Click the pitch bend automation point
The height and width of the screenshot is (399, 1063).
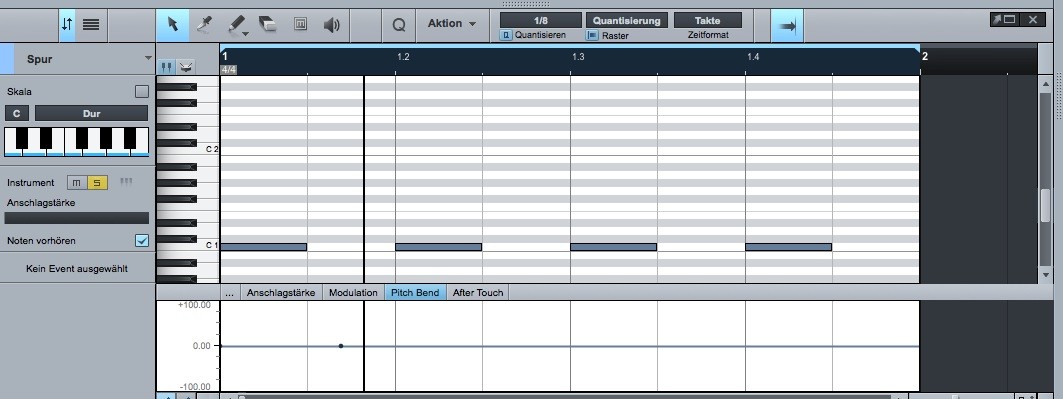[341, 346]
